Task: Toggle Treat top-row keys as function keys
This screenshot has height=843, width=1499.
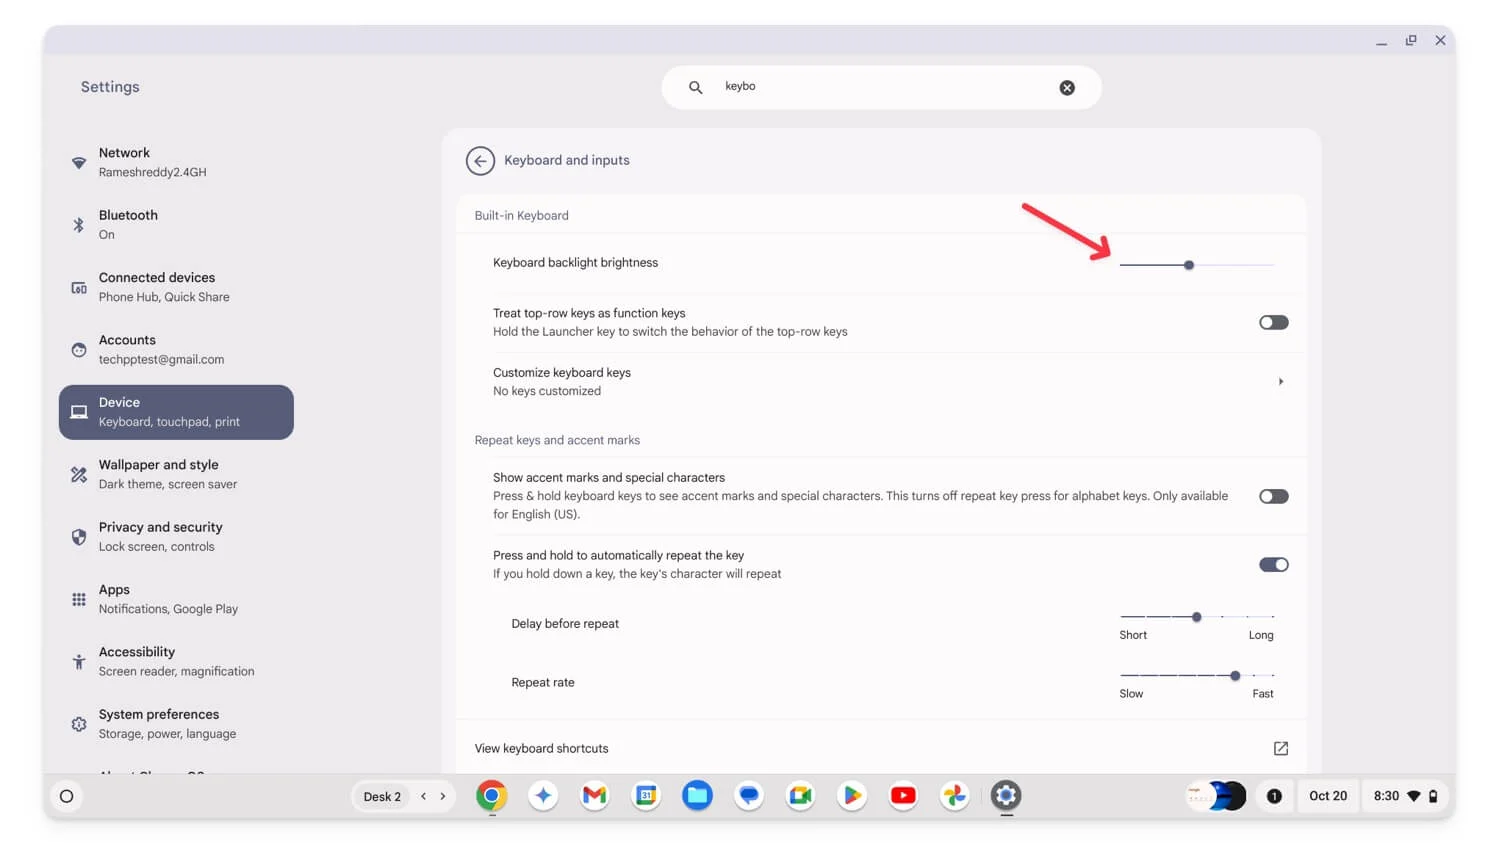Action: click(x=1273, y=322)
